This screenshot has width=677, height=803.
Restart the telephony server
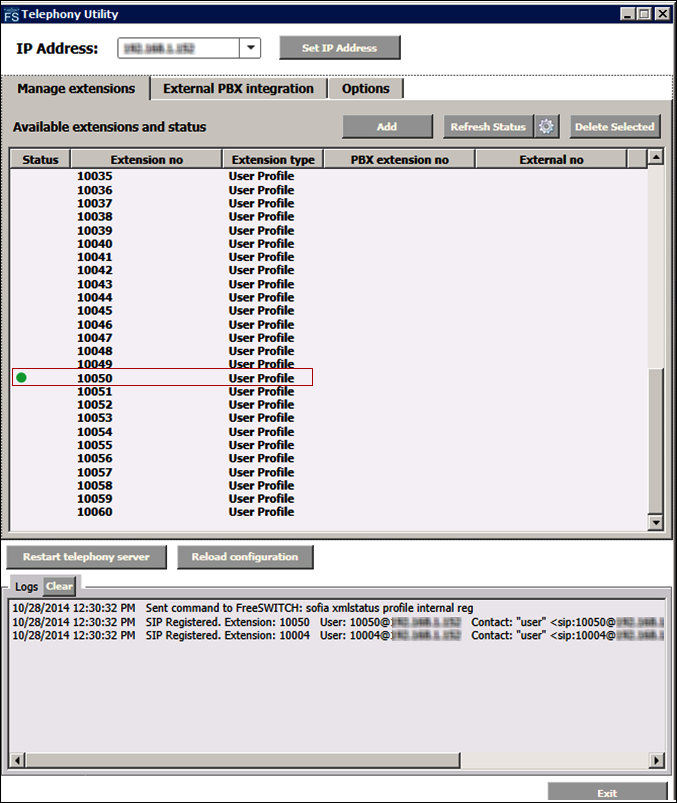(x=86, y=557)
